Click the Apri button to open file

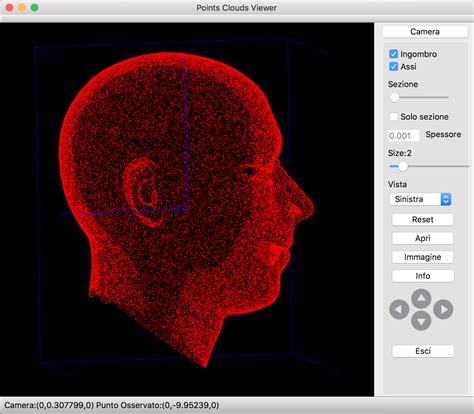pos(423,238)
